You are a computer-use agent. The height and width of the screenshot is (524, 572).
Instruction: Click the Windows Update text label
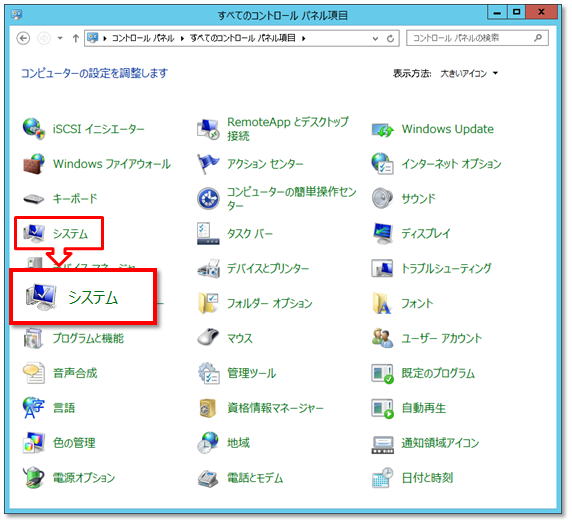click(448, 129)
